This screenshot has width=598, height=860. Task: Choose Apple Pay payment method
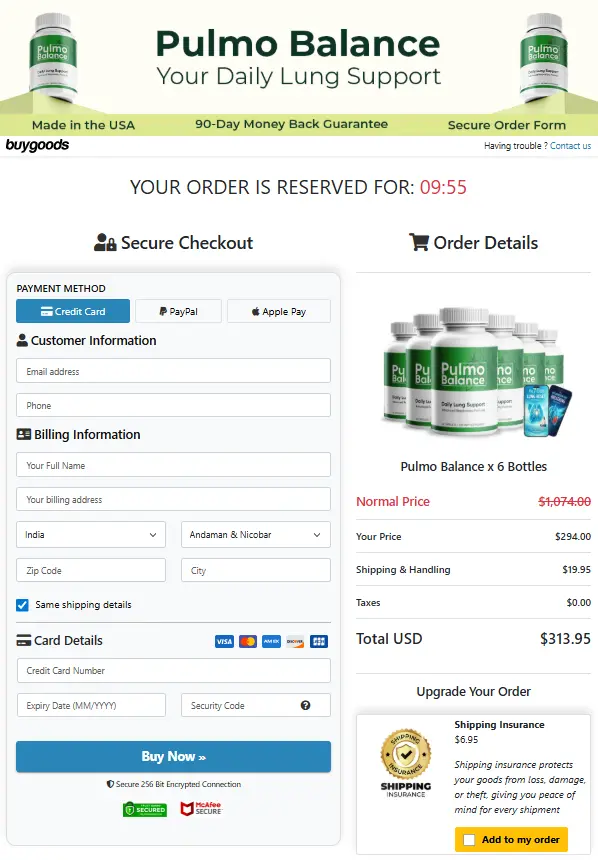tap(279, 311)
